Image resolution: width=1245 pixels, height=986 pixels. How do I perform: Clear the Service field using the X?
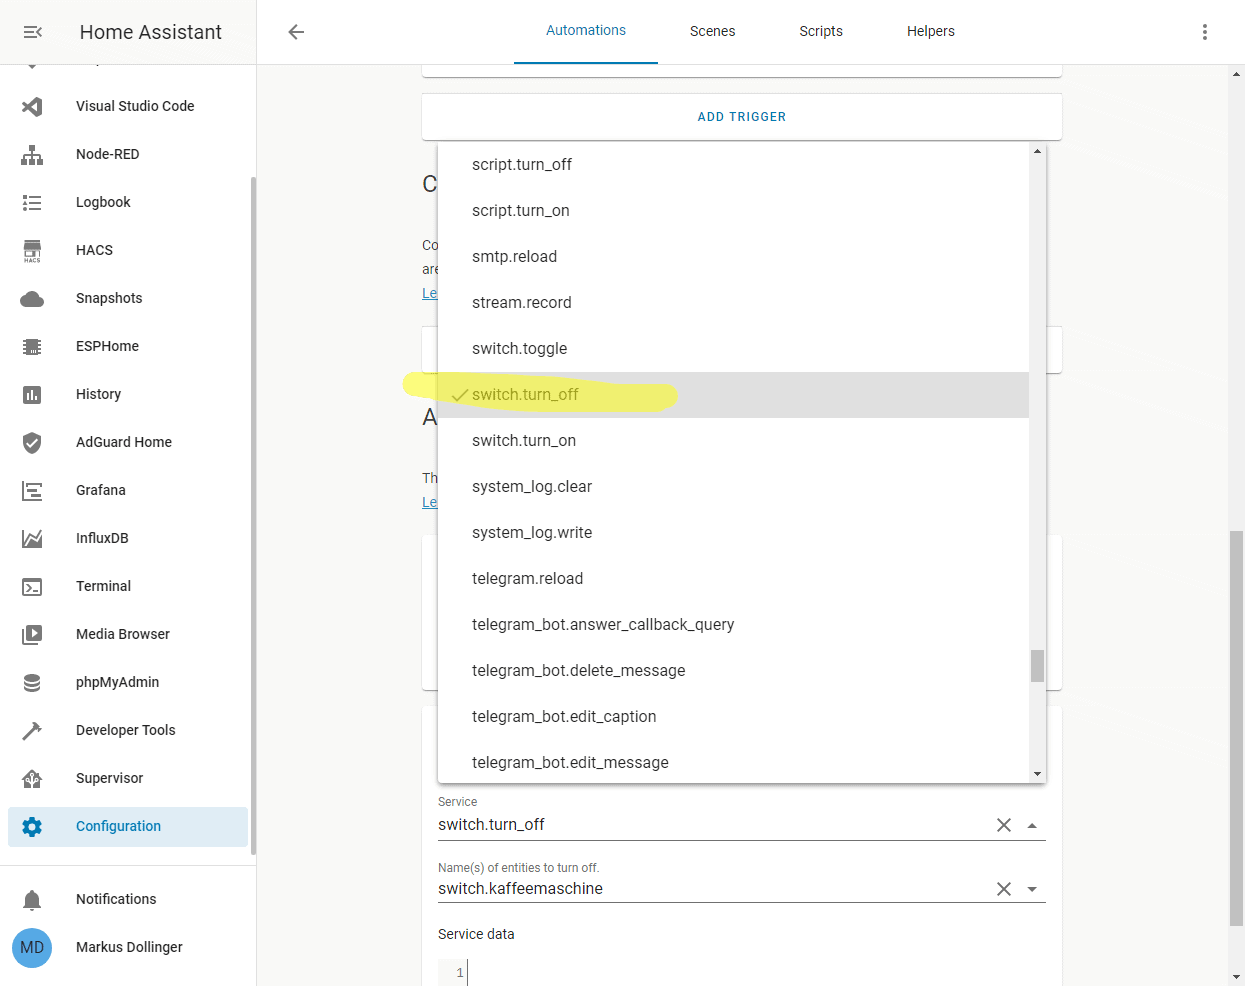tap(1004, 825)
